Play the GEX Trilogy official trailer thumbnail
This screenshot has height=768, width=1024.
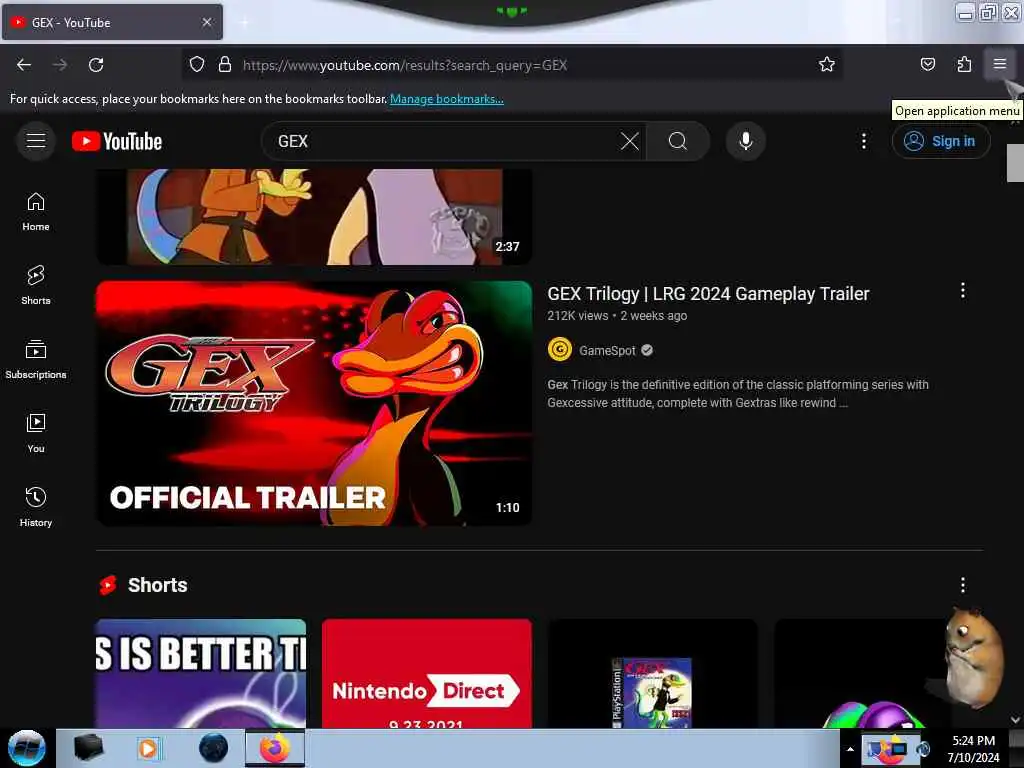[314, 403]
